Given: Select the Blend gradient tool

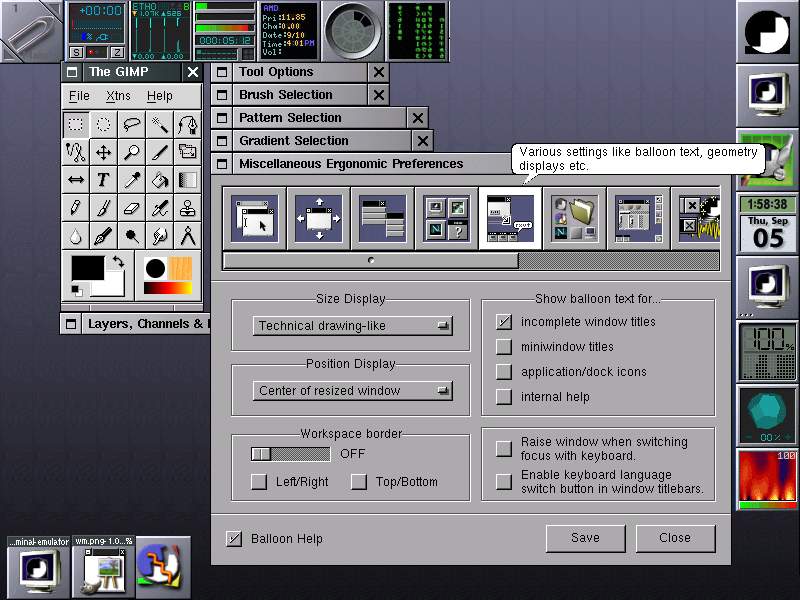Looking at the screenshot, I should 187,180.
